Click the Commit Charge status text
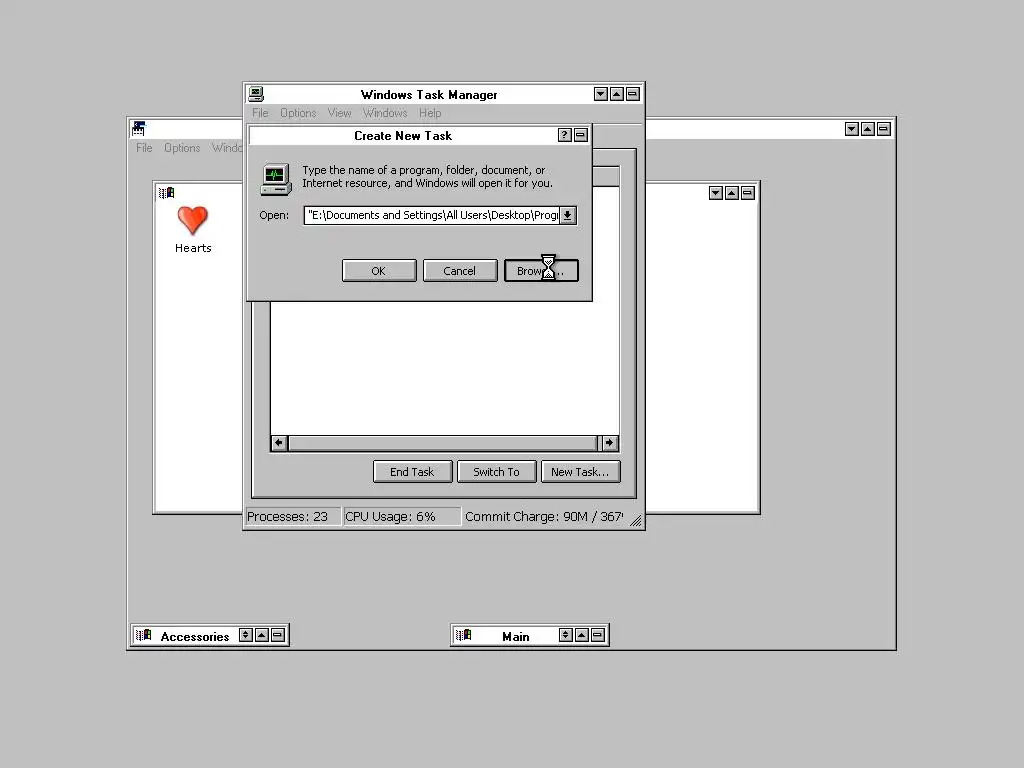 point(544,517)
